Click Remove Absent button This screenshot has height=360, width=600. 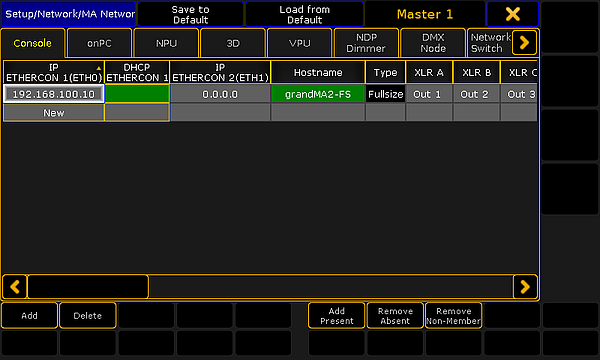(395, 316)
